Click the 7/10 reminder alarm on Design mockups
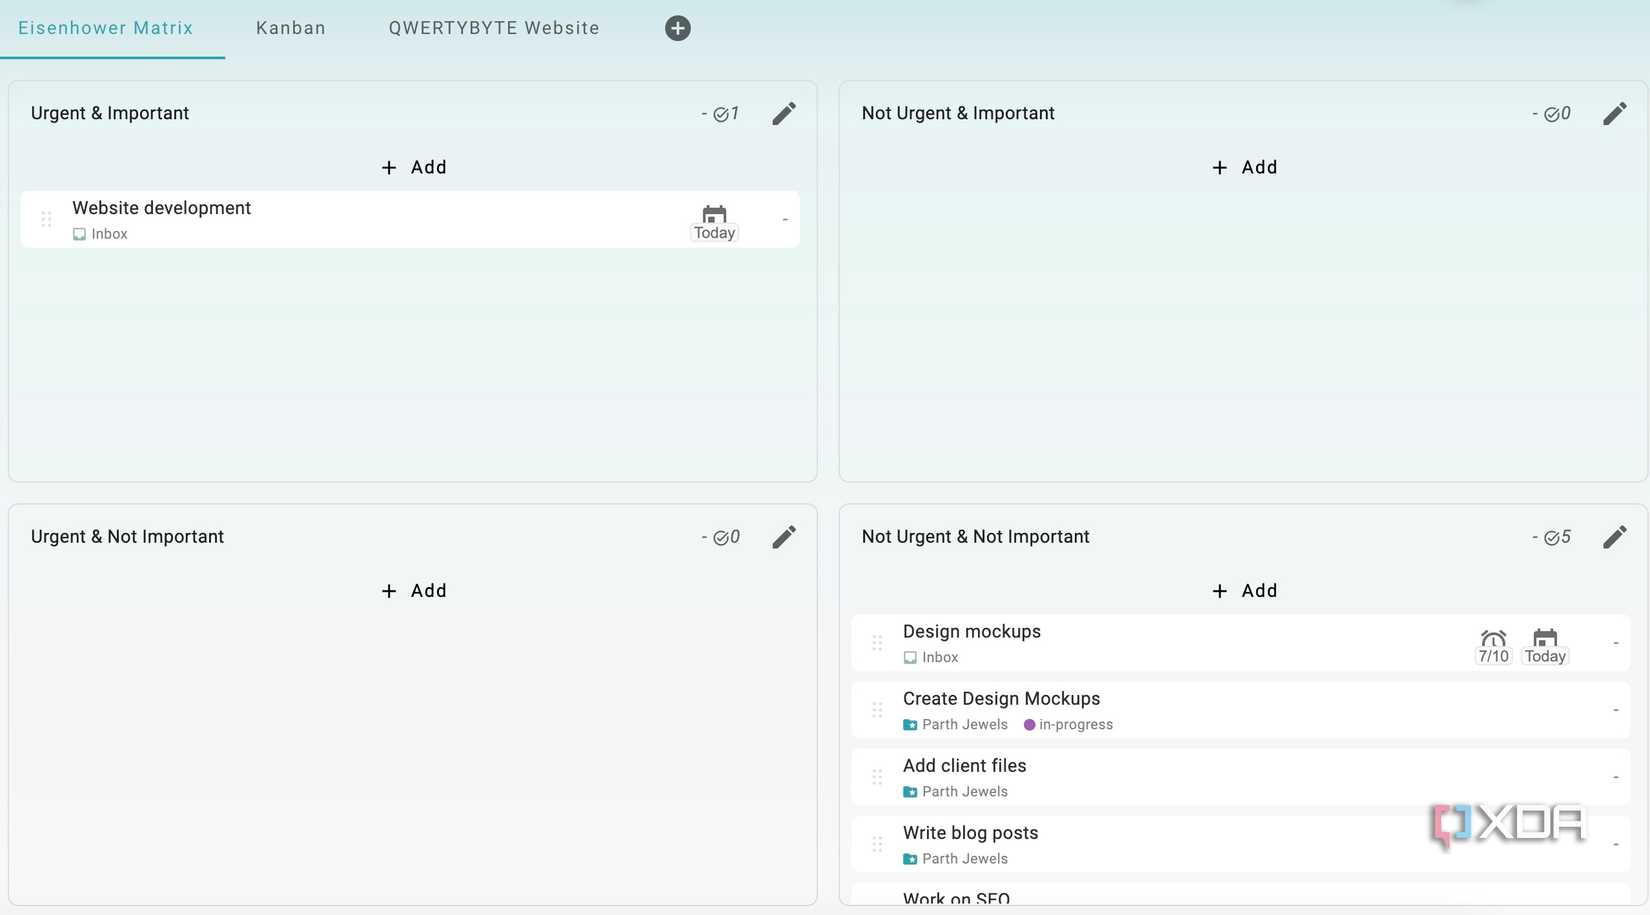Viewport: 1650px width, 915px height. pyautogui.click(x=1493, y=646)
